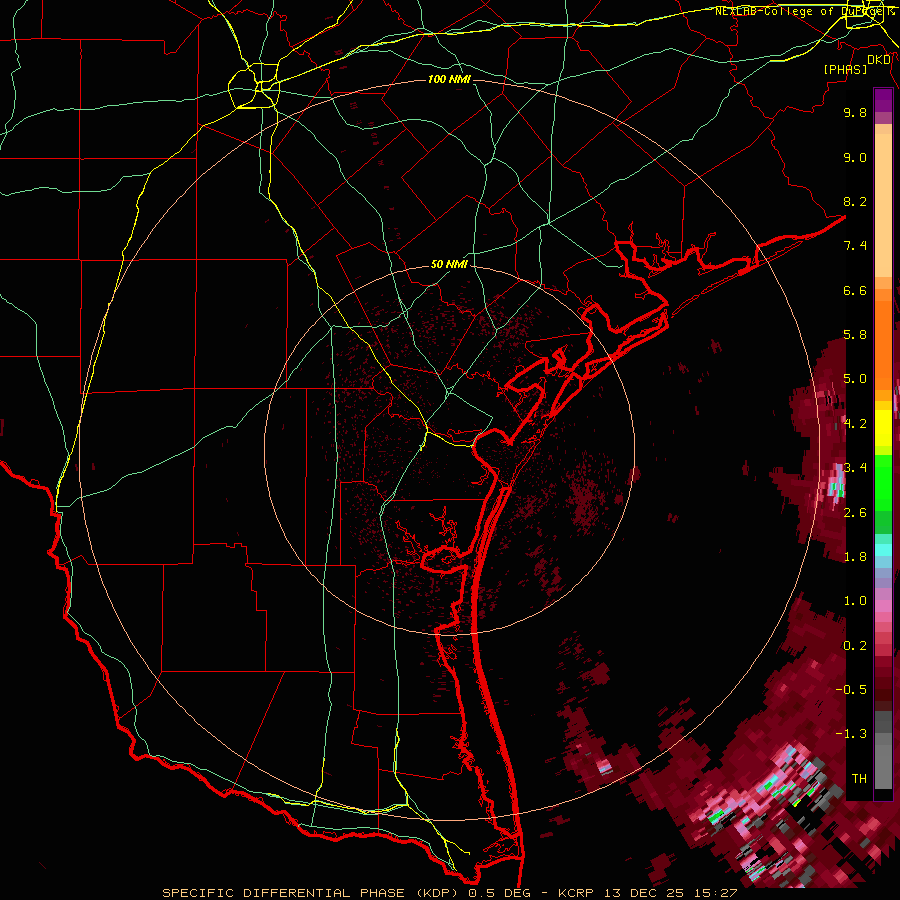
Task: Select the pink band beside 1.0
Action: (x=883, y=606)
